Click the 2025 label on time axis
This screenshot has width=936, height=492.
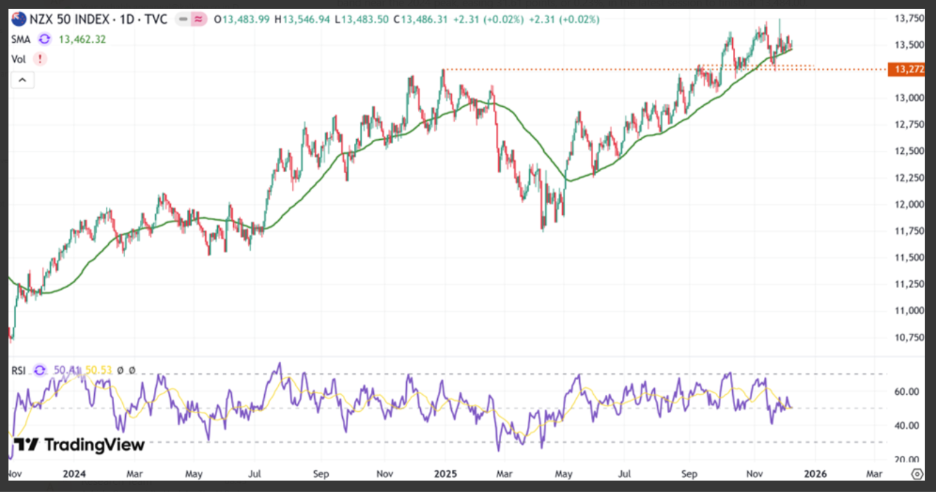coord(445,474)
